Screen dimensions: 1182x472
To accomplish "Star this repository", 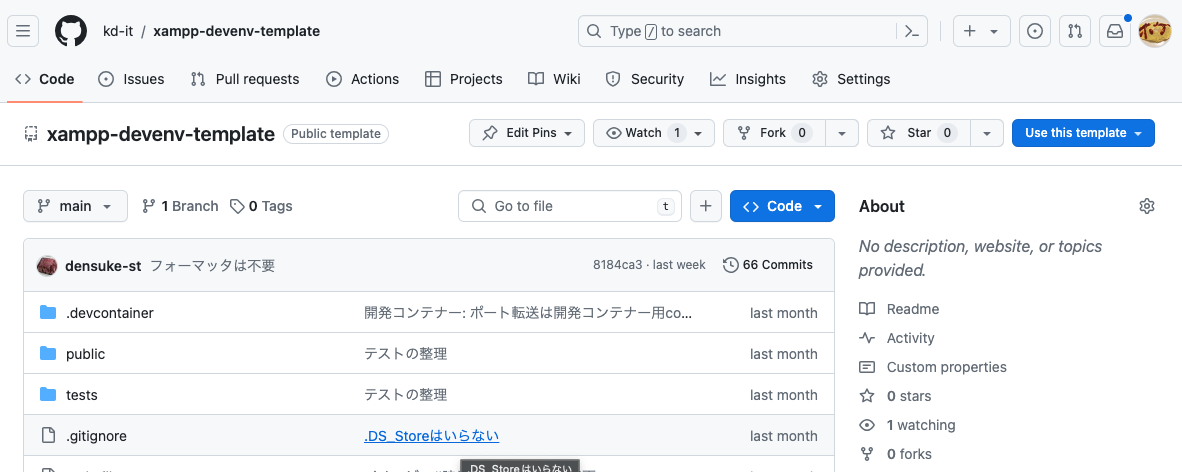I will pyautogui.click(x=919, y=133).
